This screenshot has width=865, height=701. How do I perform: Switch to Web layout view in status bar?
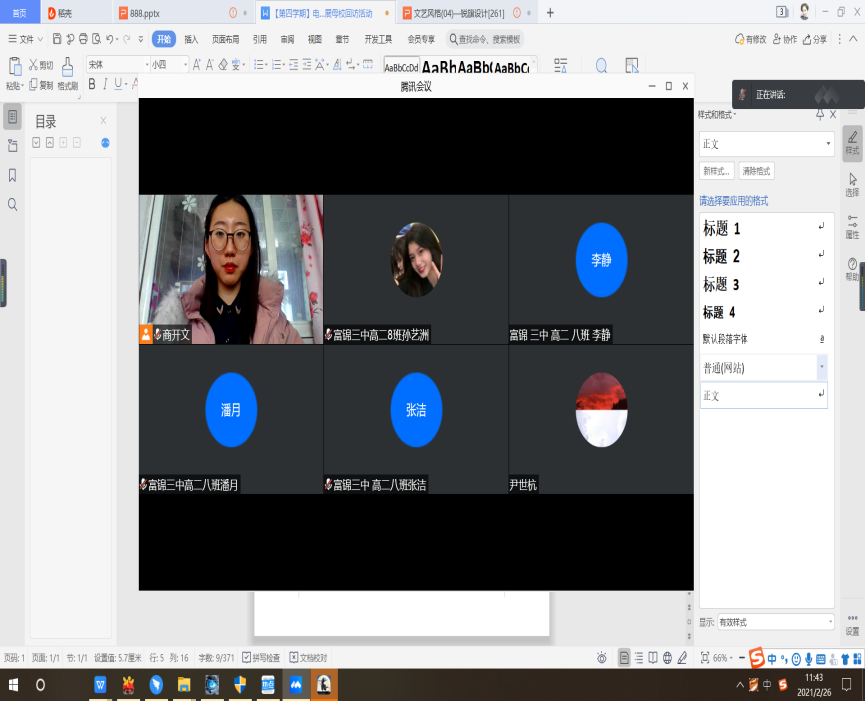point(668,657)
